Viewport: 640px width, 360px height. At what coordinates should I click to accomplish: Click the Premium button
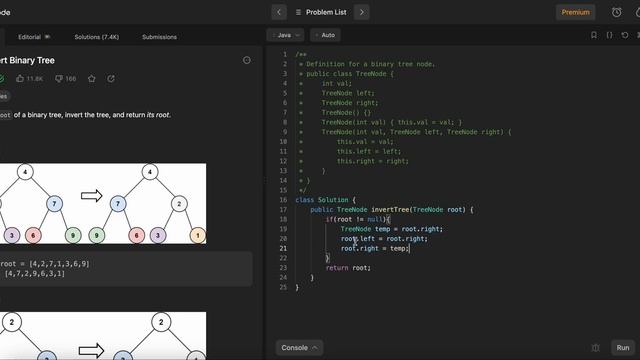(576, 12)
